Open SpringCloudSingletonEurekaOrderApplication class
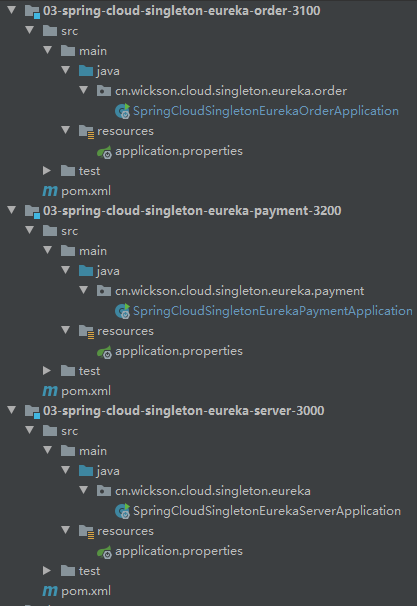The image size is (417, 606). tap(266, 111)
